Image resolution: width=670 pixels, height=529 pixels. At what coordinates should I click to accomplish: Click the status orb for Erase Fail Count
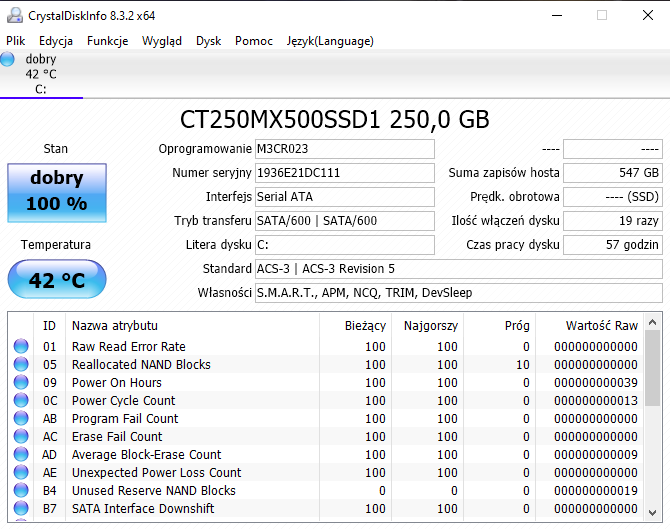21,436
